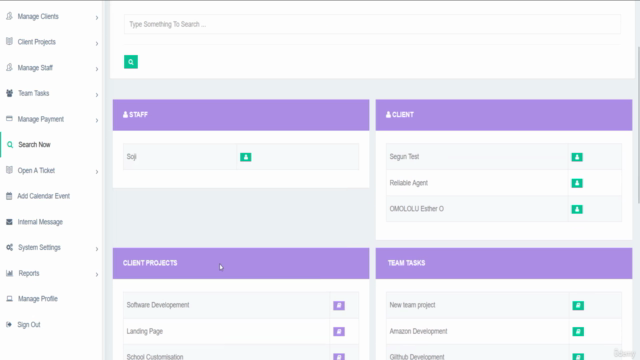Open Manage Clients menu
640x360 pixels.
pos(38,16)
